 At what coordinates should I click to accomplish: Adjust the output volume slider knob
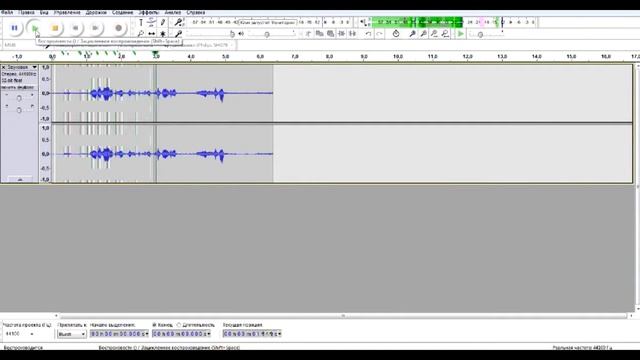point(267,35)
